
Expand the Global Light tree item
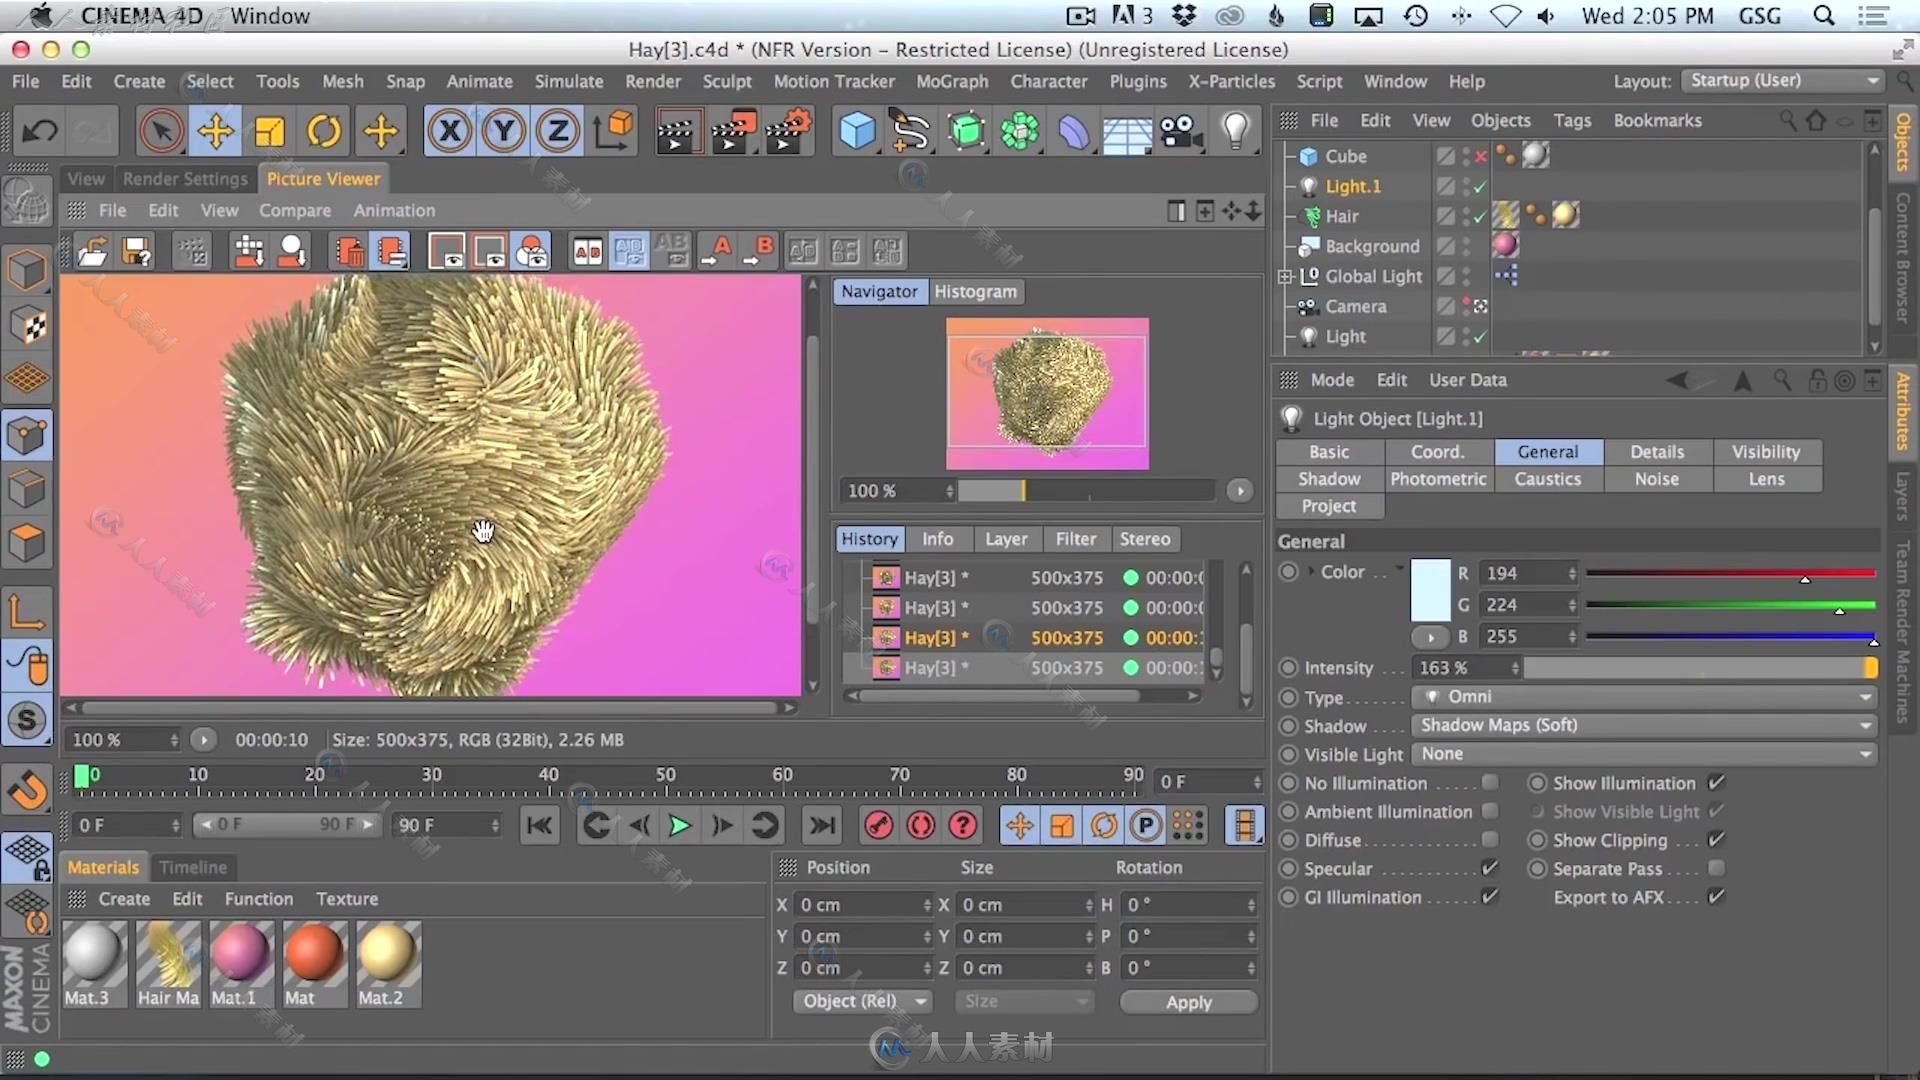[1286, 277]
